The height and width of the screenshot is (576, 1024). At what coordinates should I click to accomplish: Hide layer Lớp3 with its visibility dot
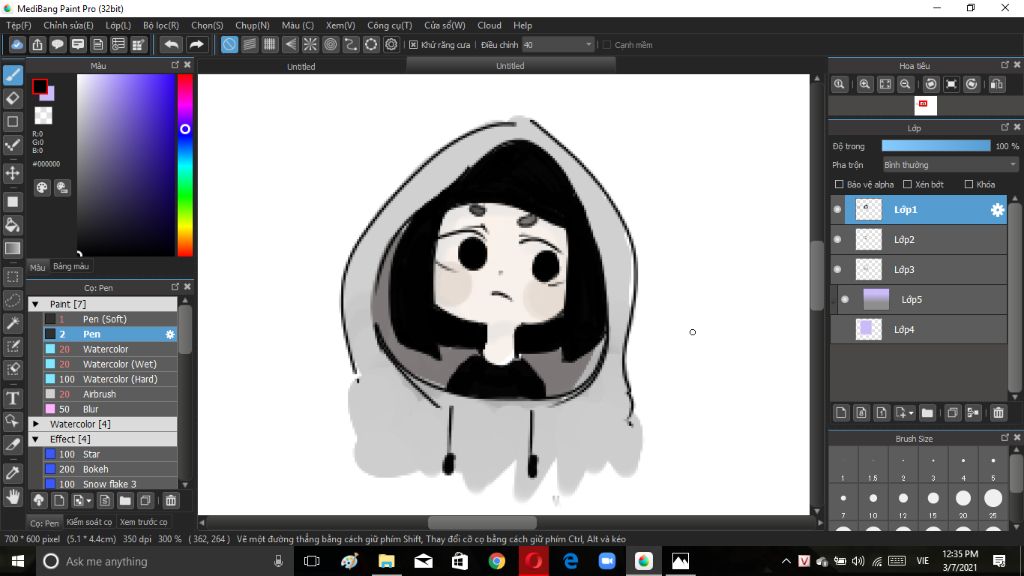point(837,270)
